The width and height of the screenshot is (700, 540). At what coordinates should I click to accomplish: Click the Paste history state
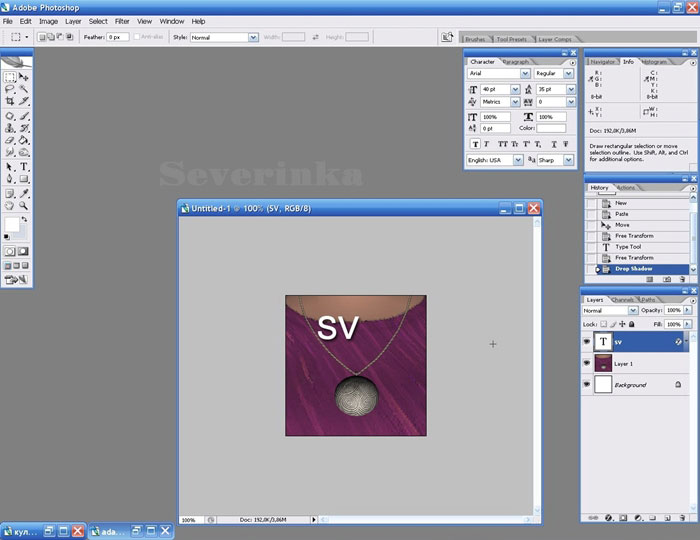(621, 214)
